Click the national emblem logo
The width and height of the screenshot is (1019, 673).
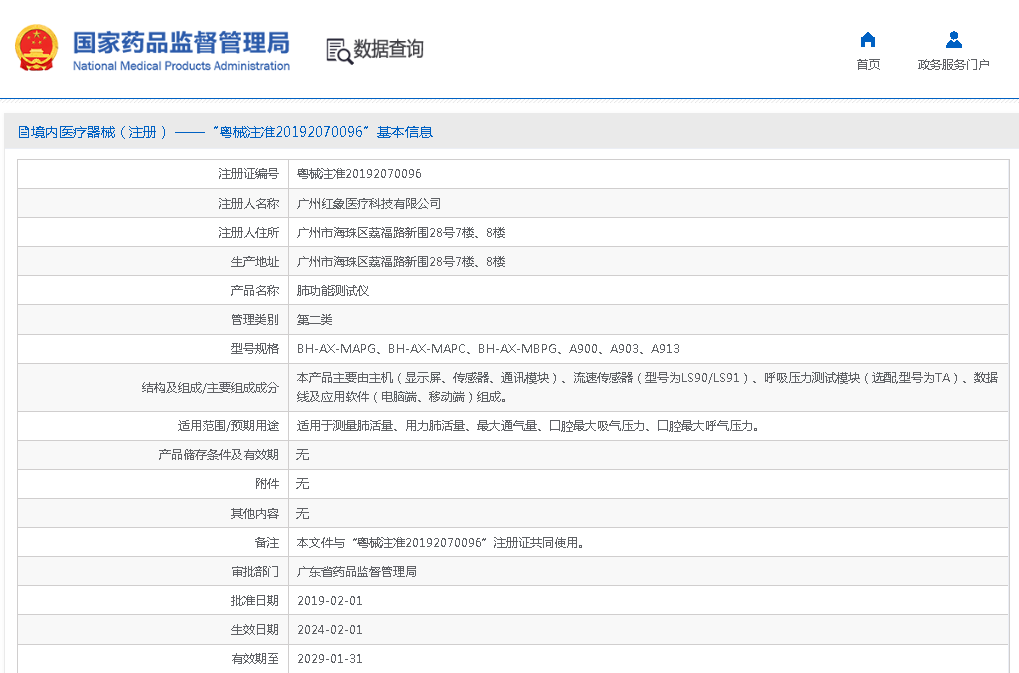36,48
